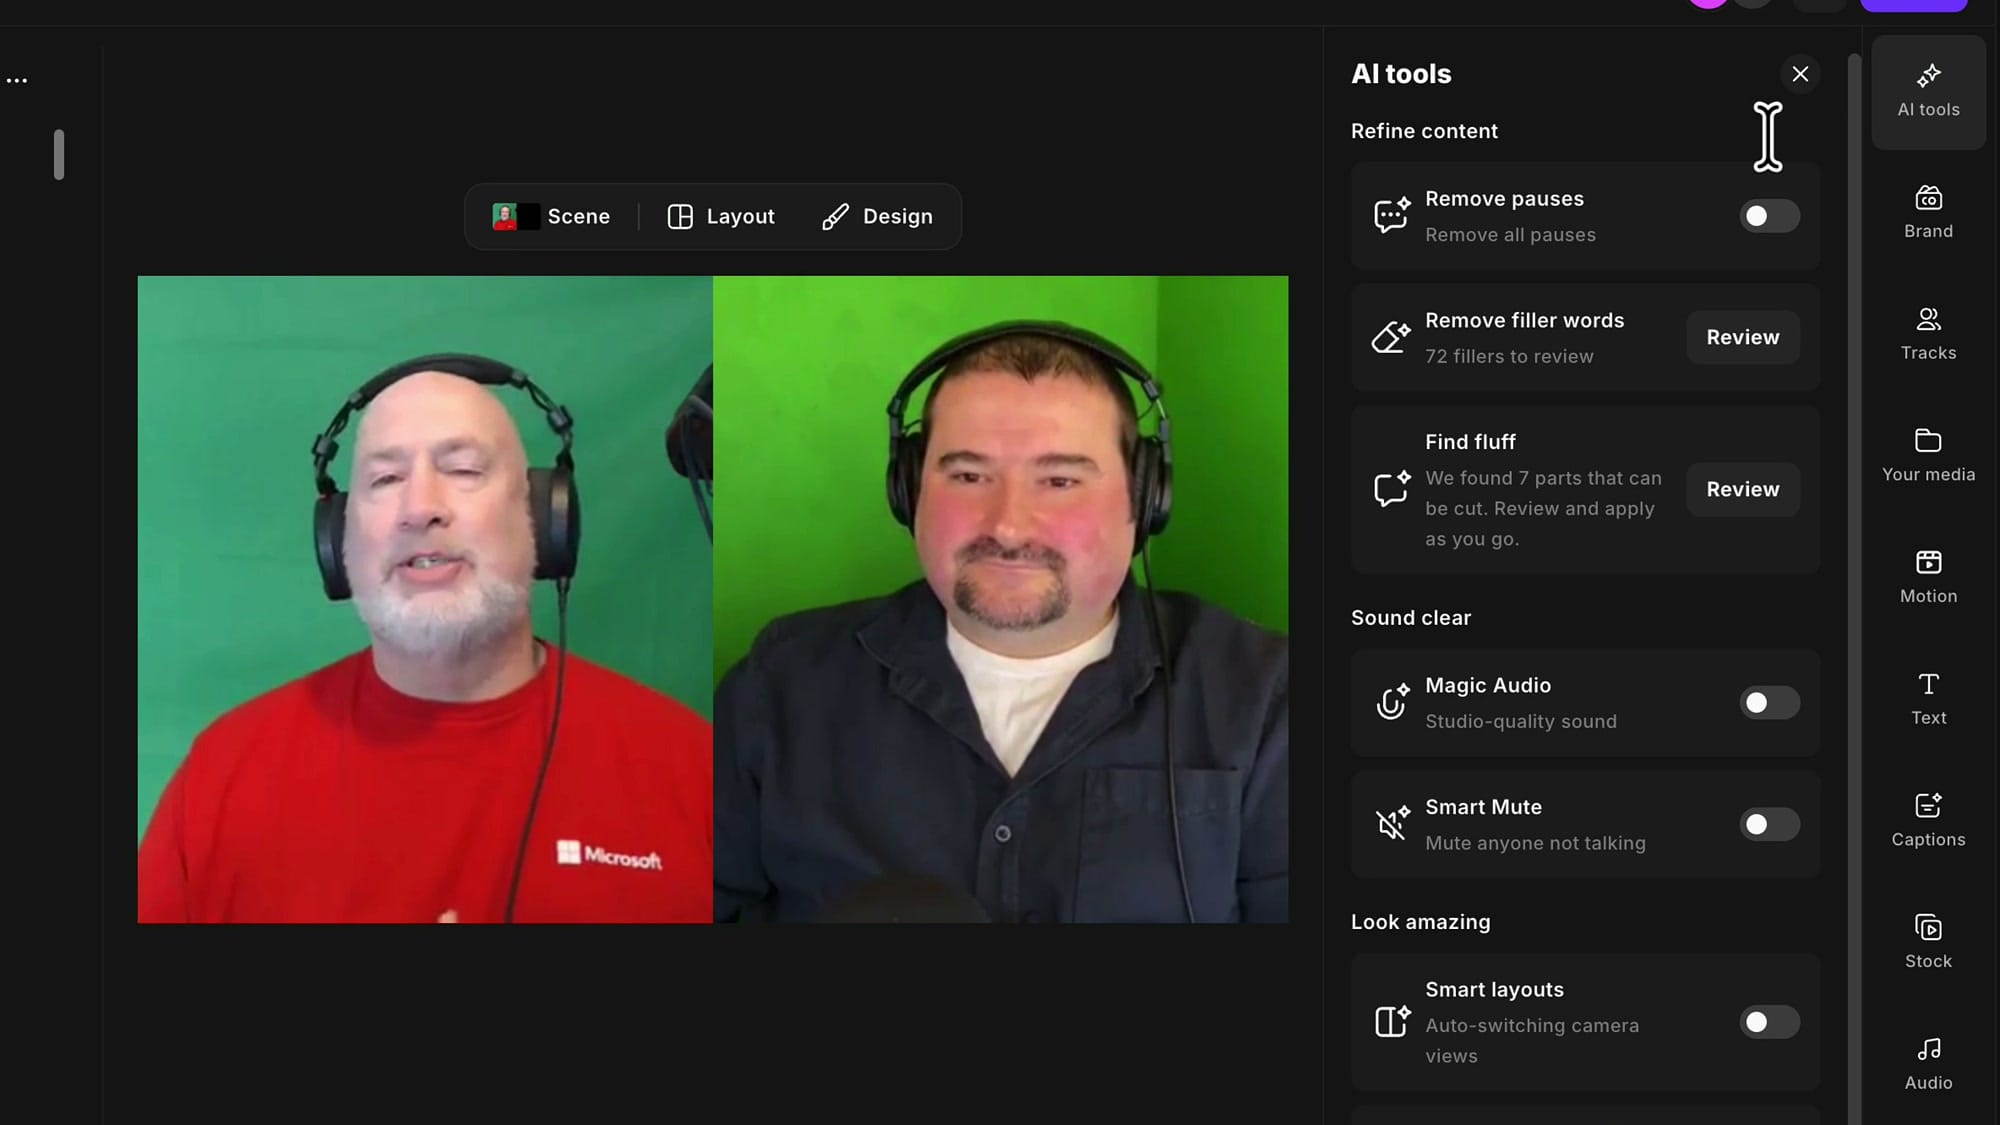Open the Your media panel
Viewport: 2000px width, 1125px height.
point(1928,456)
